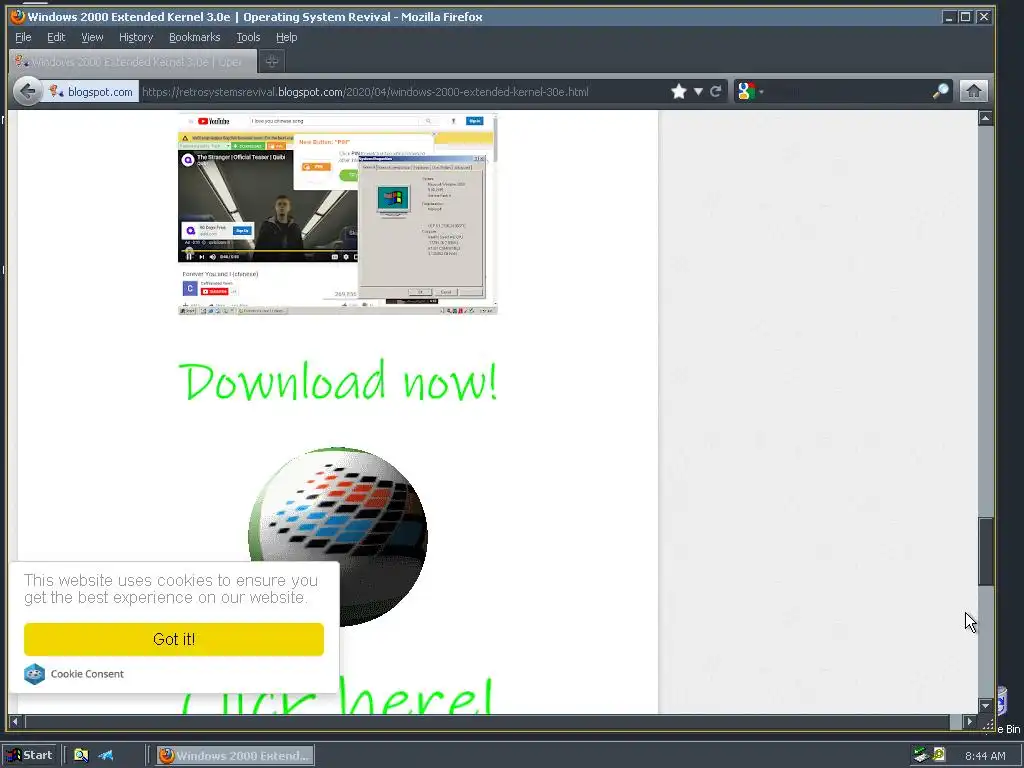
Task: Bookmark this page with the star icon
Action: pos(679,91)
